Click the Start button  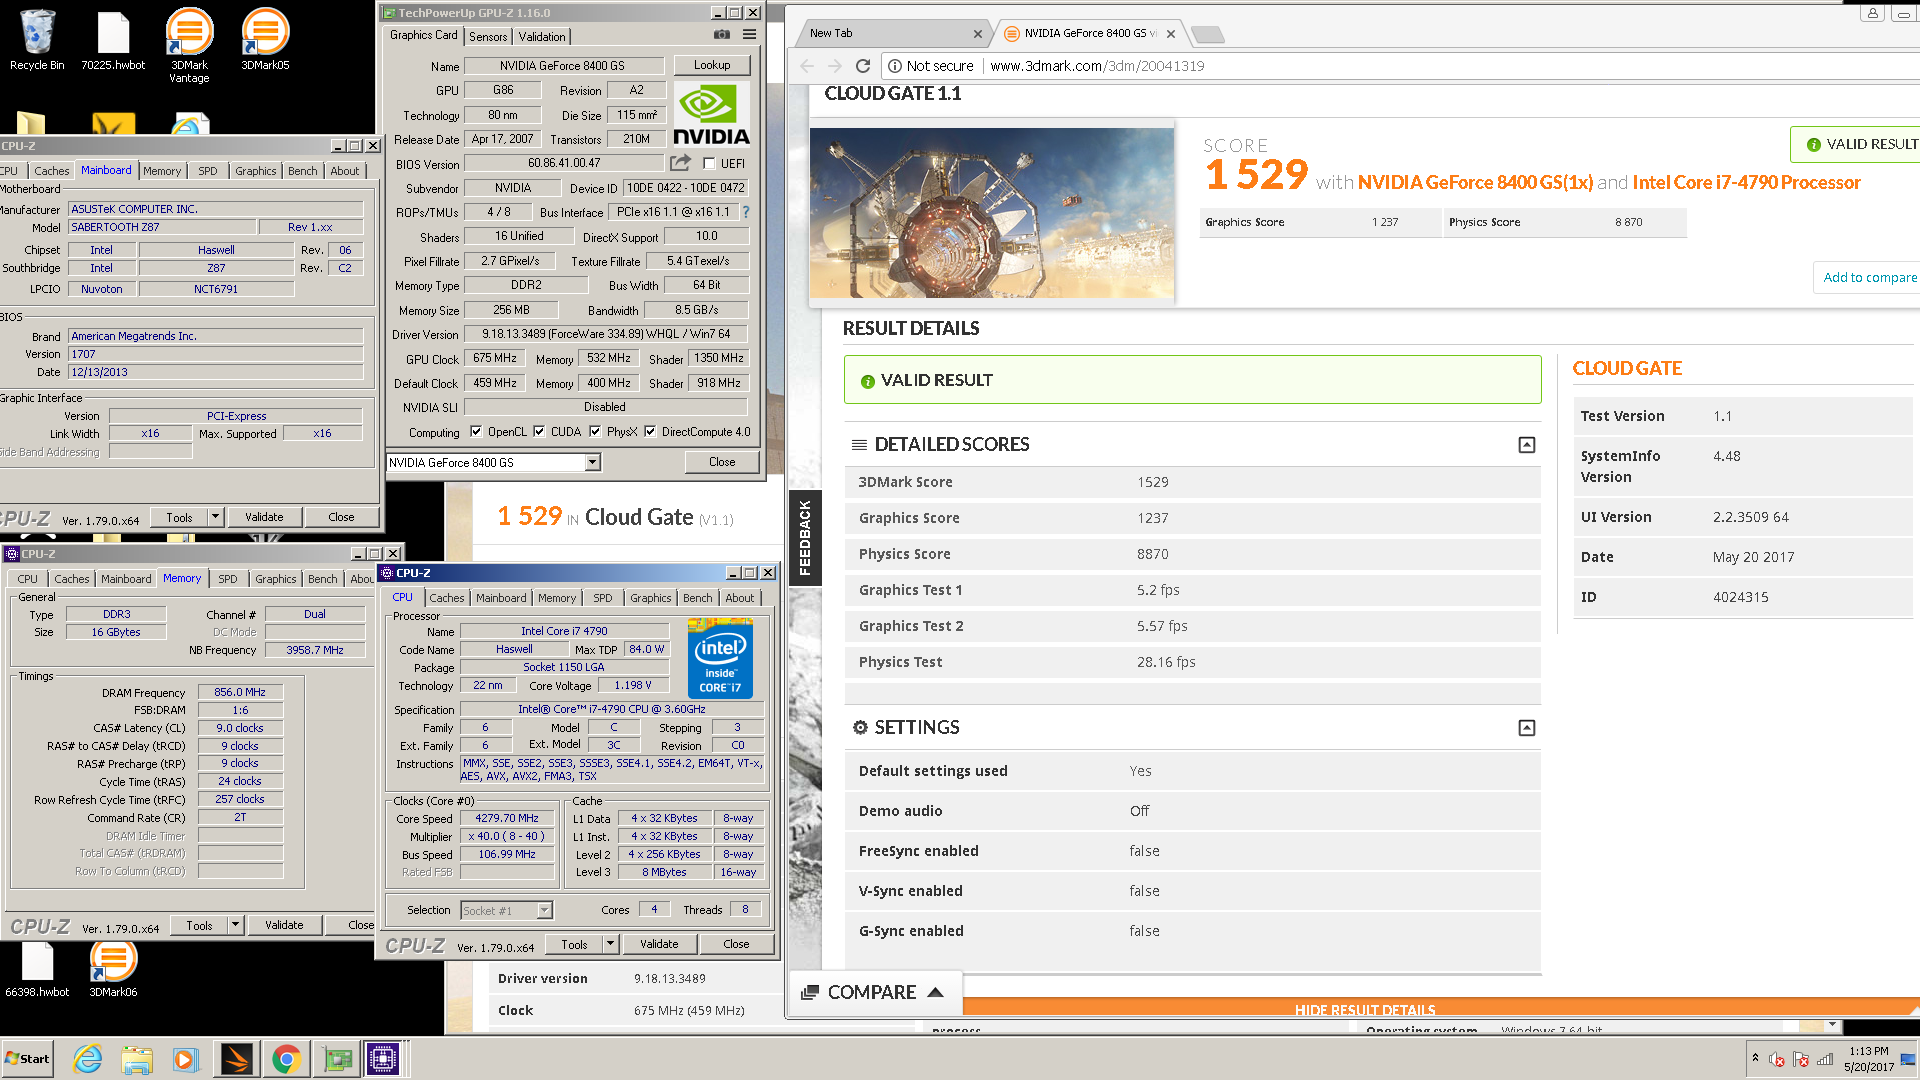coord(28,1059)
